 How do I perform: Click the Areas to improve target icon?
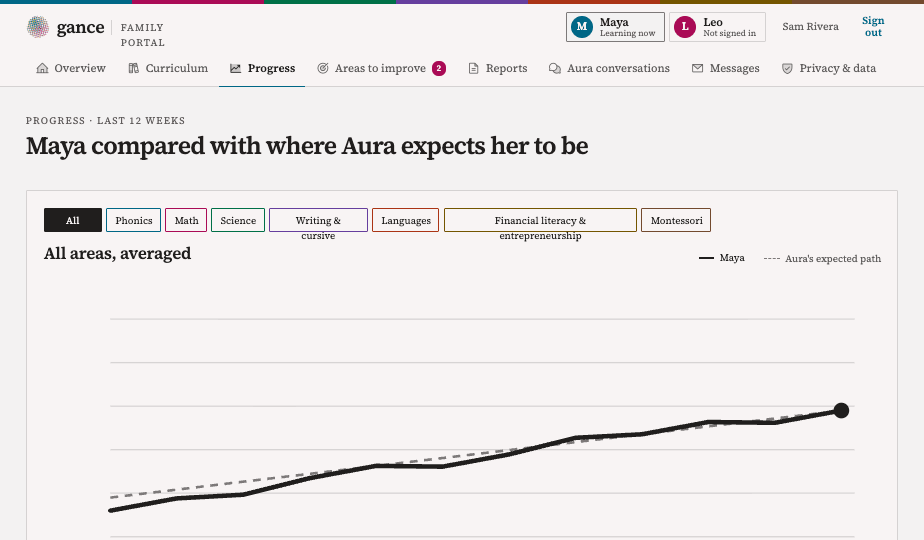coord(323,68)
